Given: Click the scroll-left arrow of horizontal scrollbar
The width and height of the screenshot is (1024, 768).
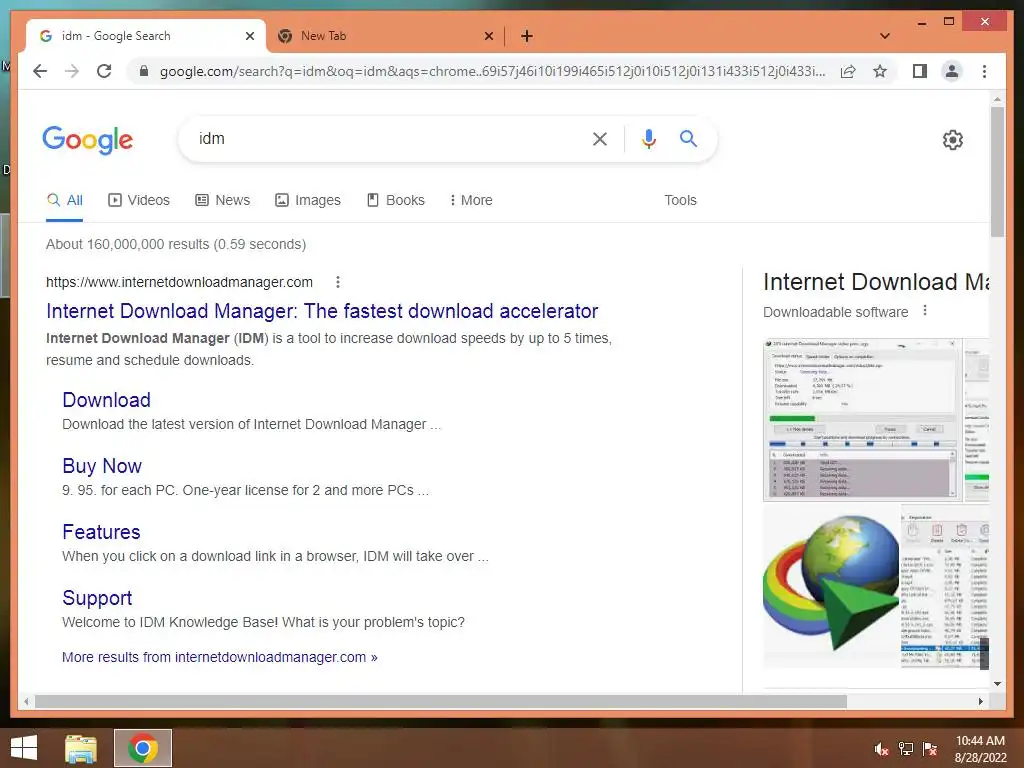Looking at the screenshot, I should [26, 701].
